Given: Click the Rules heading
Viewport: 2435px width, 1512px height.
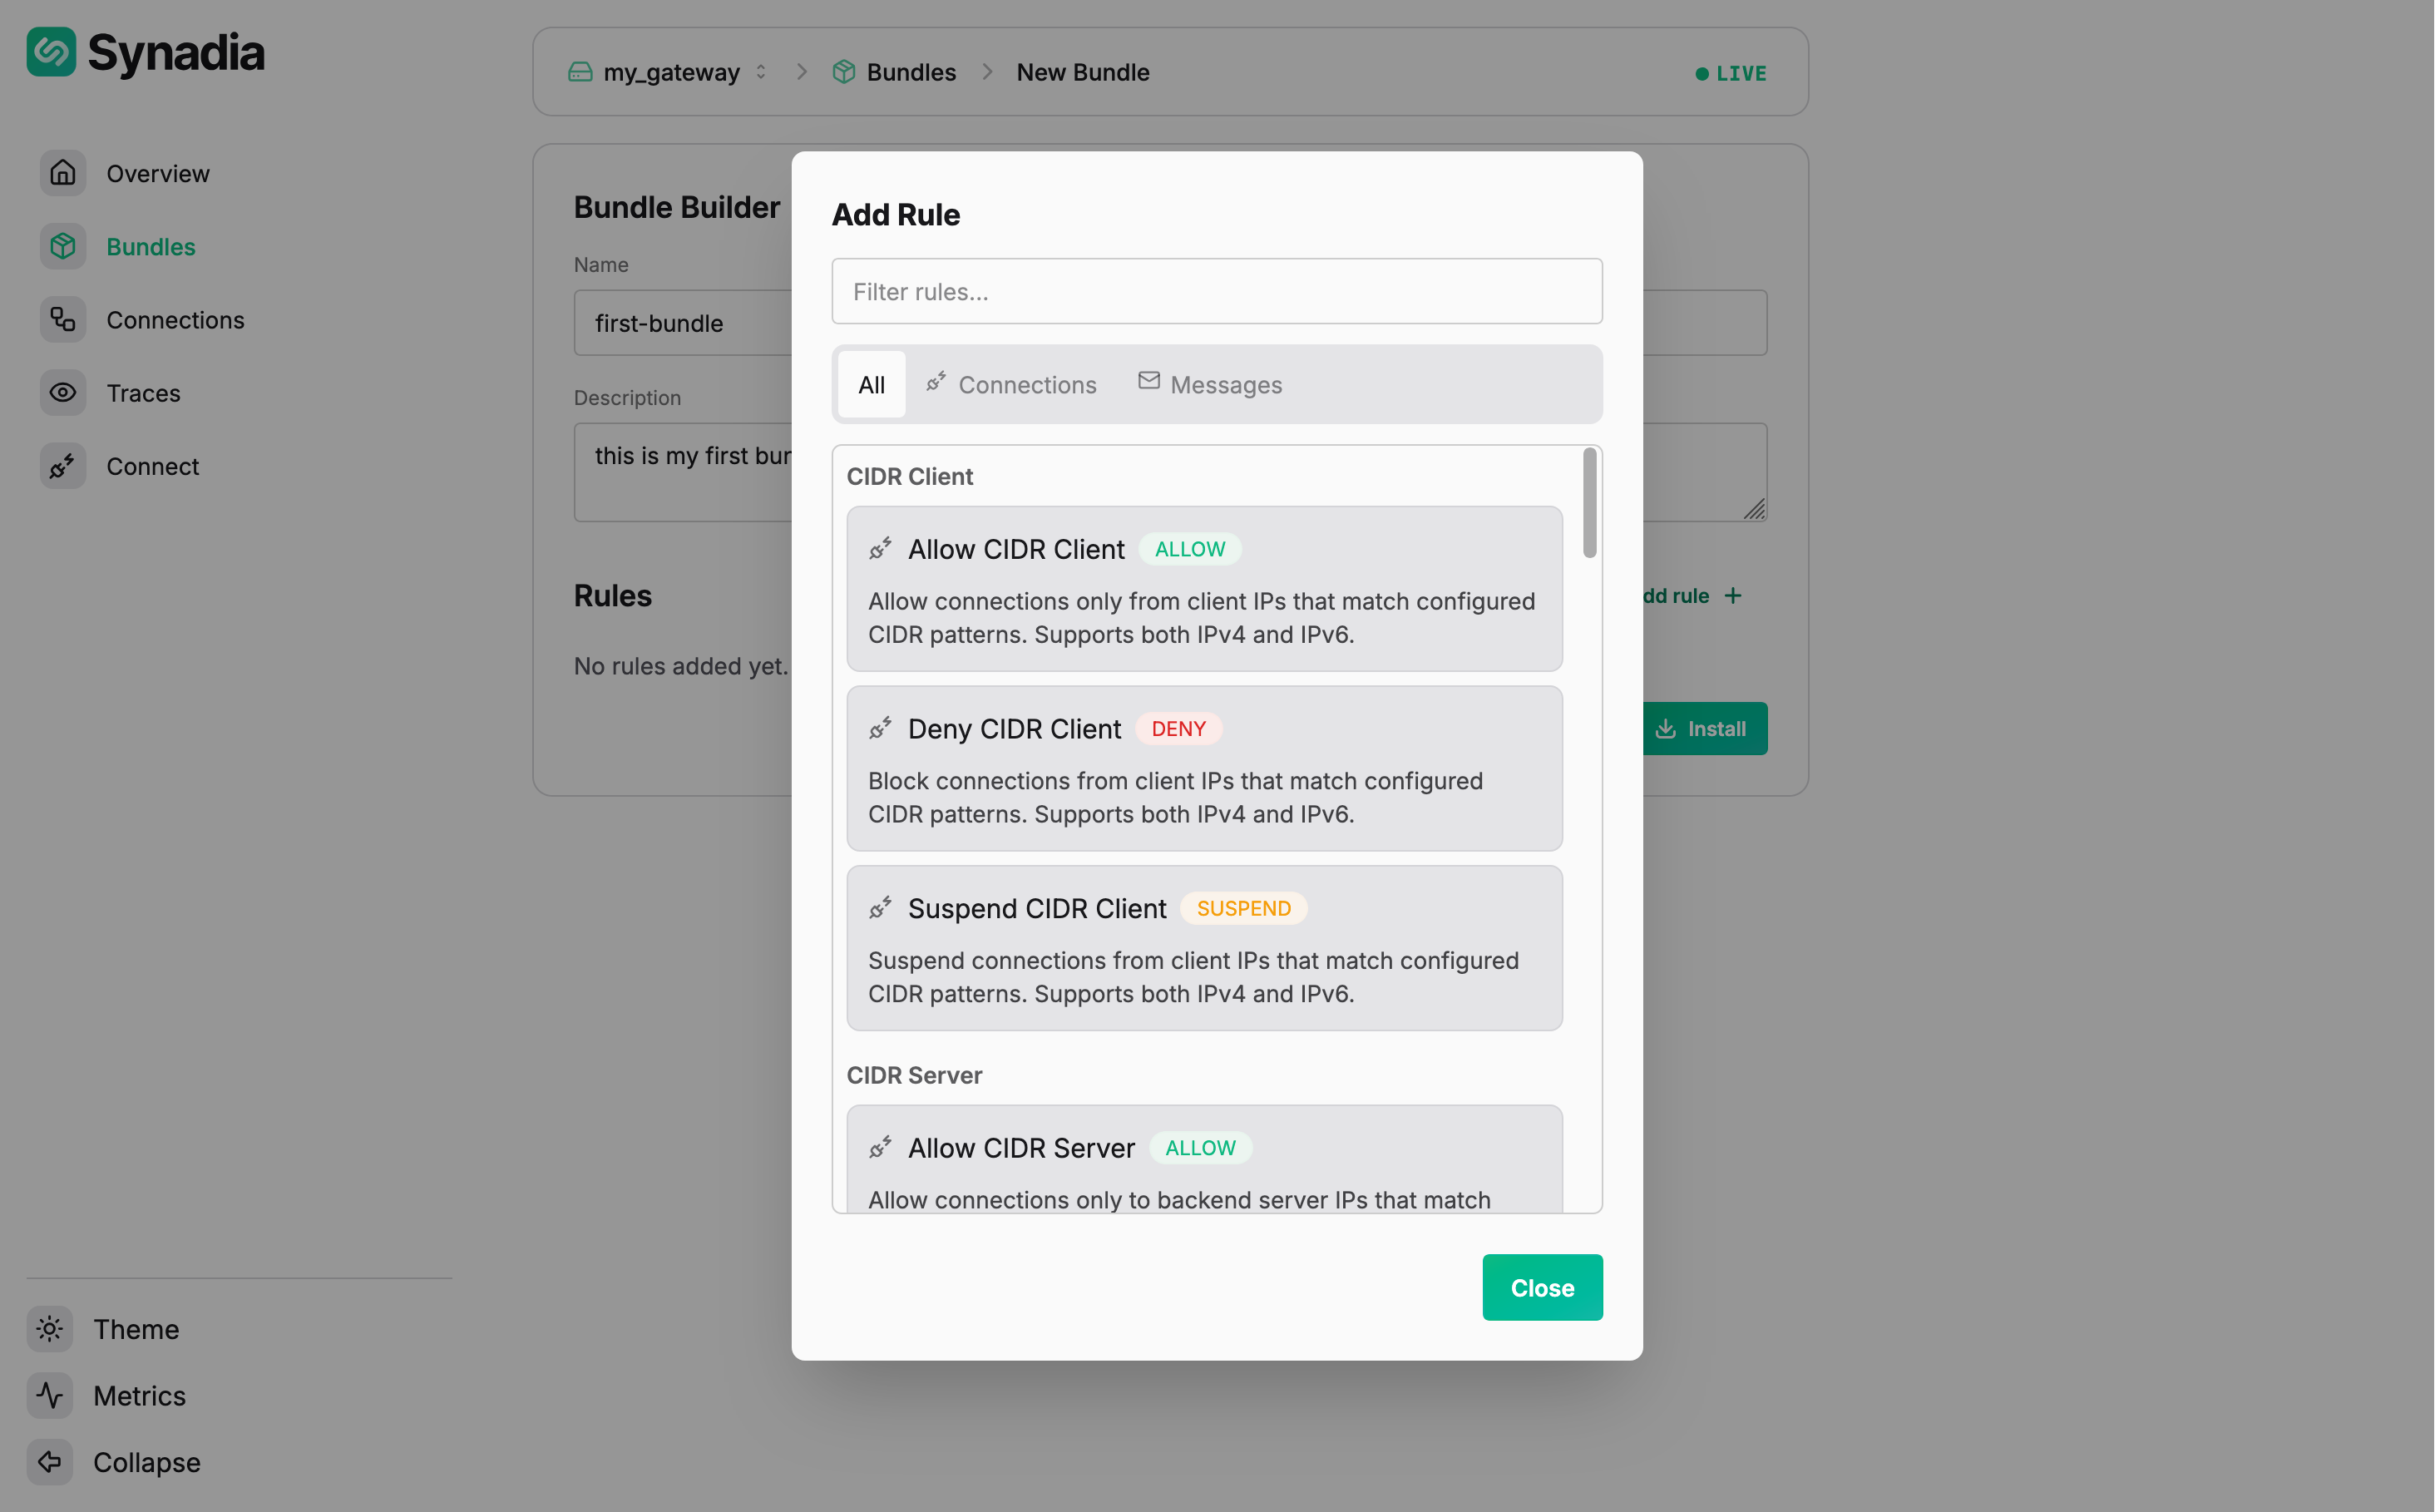Looking at the screenshot, I should (x=613, y=595).
